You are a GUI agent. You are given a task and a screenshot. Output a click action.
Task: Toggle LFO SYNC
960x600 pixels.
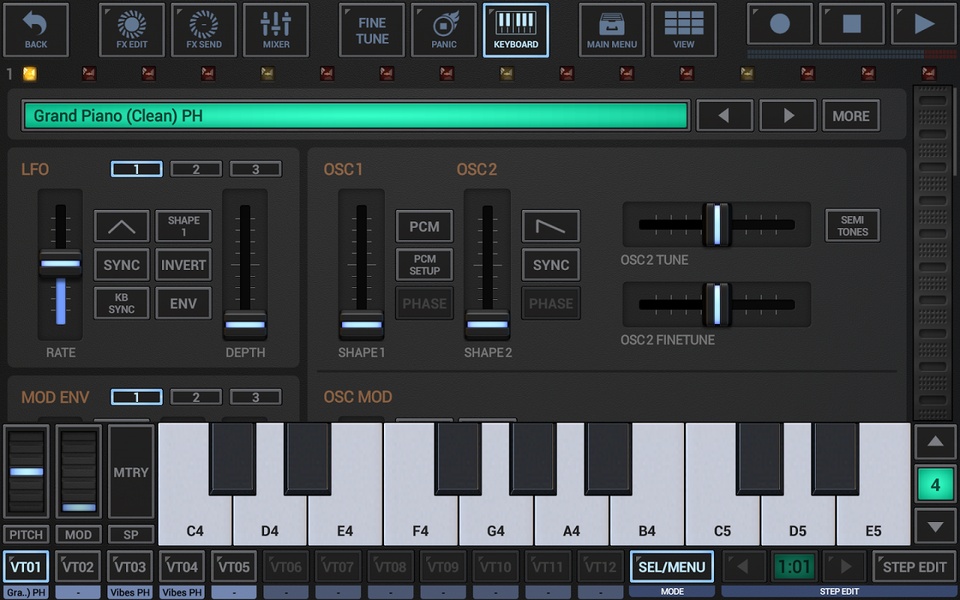click(x=121, y=265)
